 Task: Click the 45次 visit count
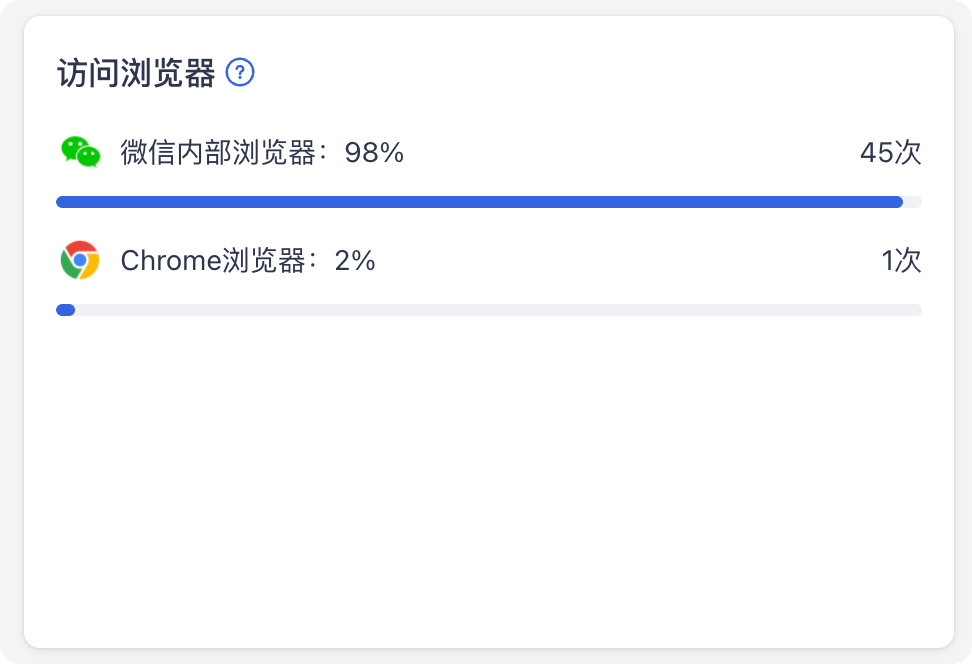tap(891, 153)
